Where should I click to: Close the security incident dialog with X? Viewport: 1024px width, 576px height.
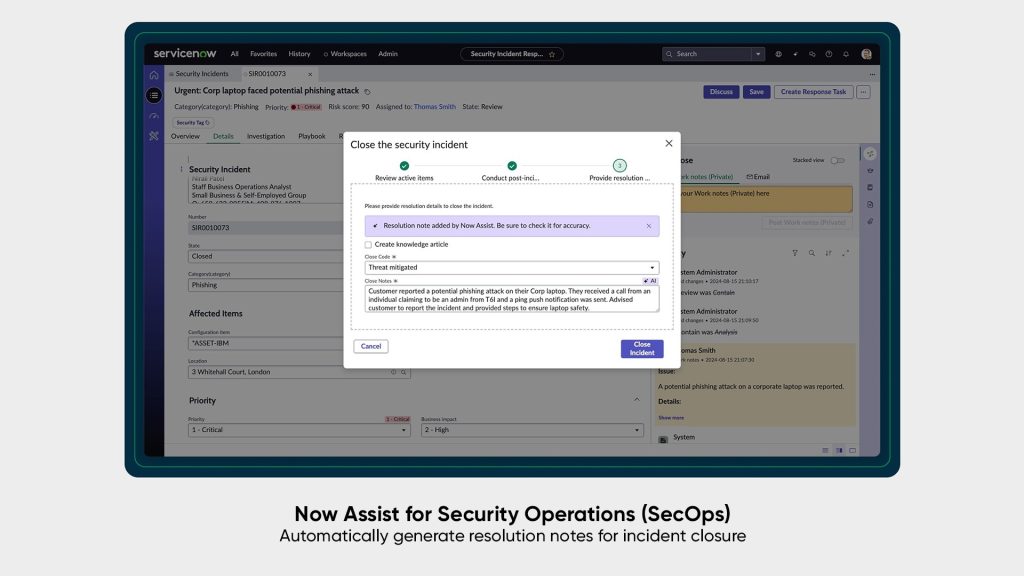669,144
